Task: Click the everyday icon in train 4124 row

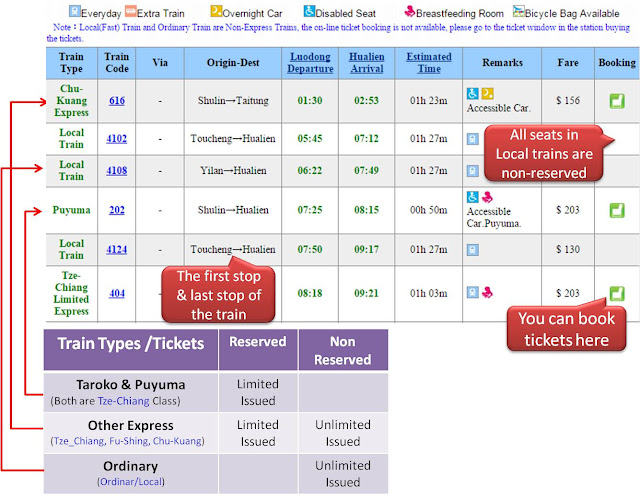Action: point(473,249)
